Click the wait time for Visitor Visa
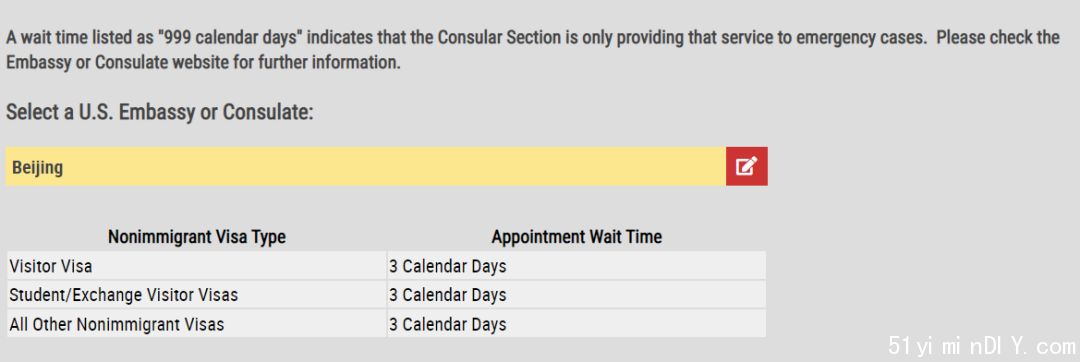 point(448,266)
